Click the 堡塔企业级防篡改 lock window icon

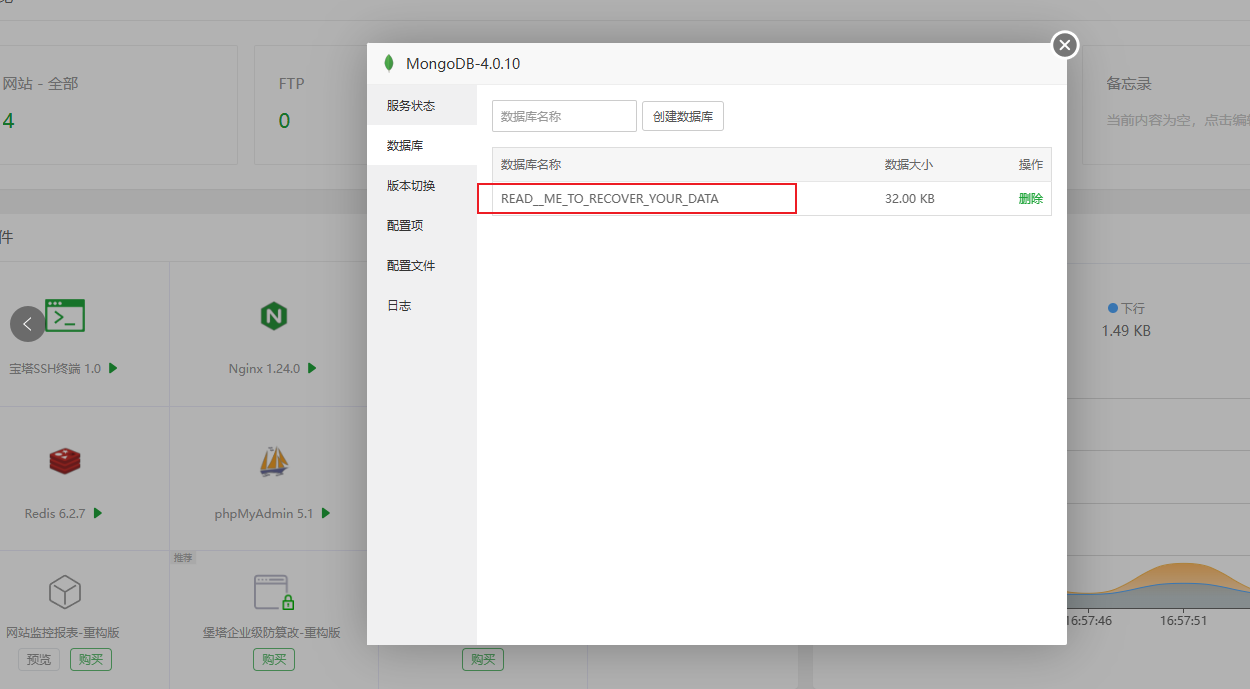tap(273, 592)
